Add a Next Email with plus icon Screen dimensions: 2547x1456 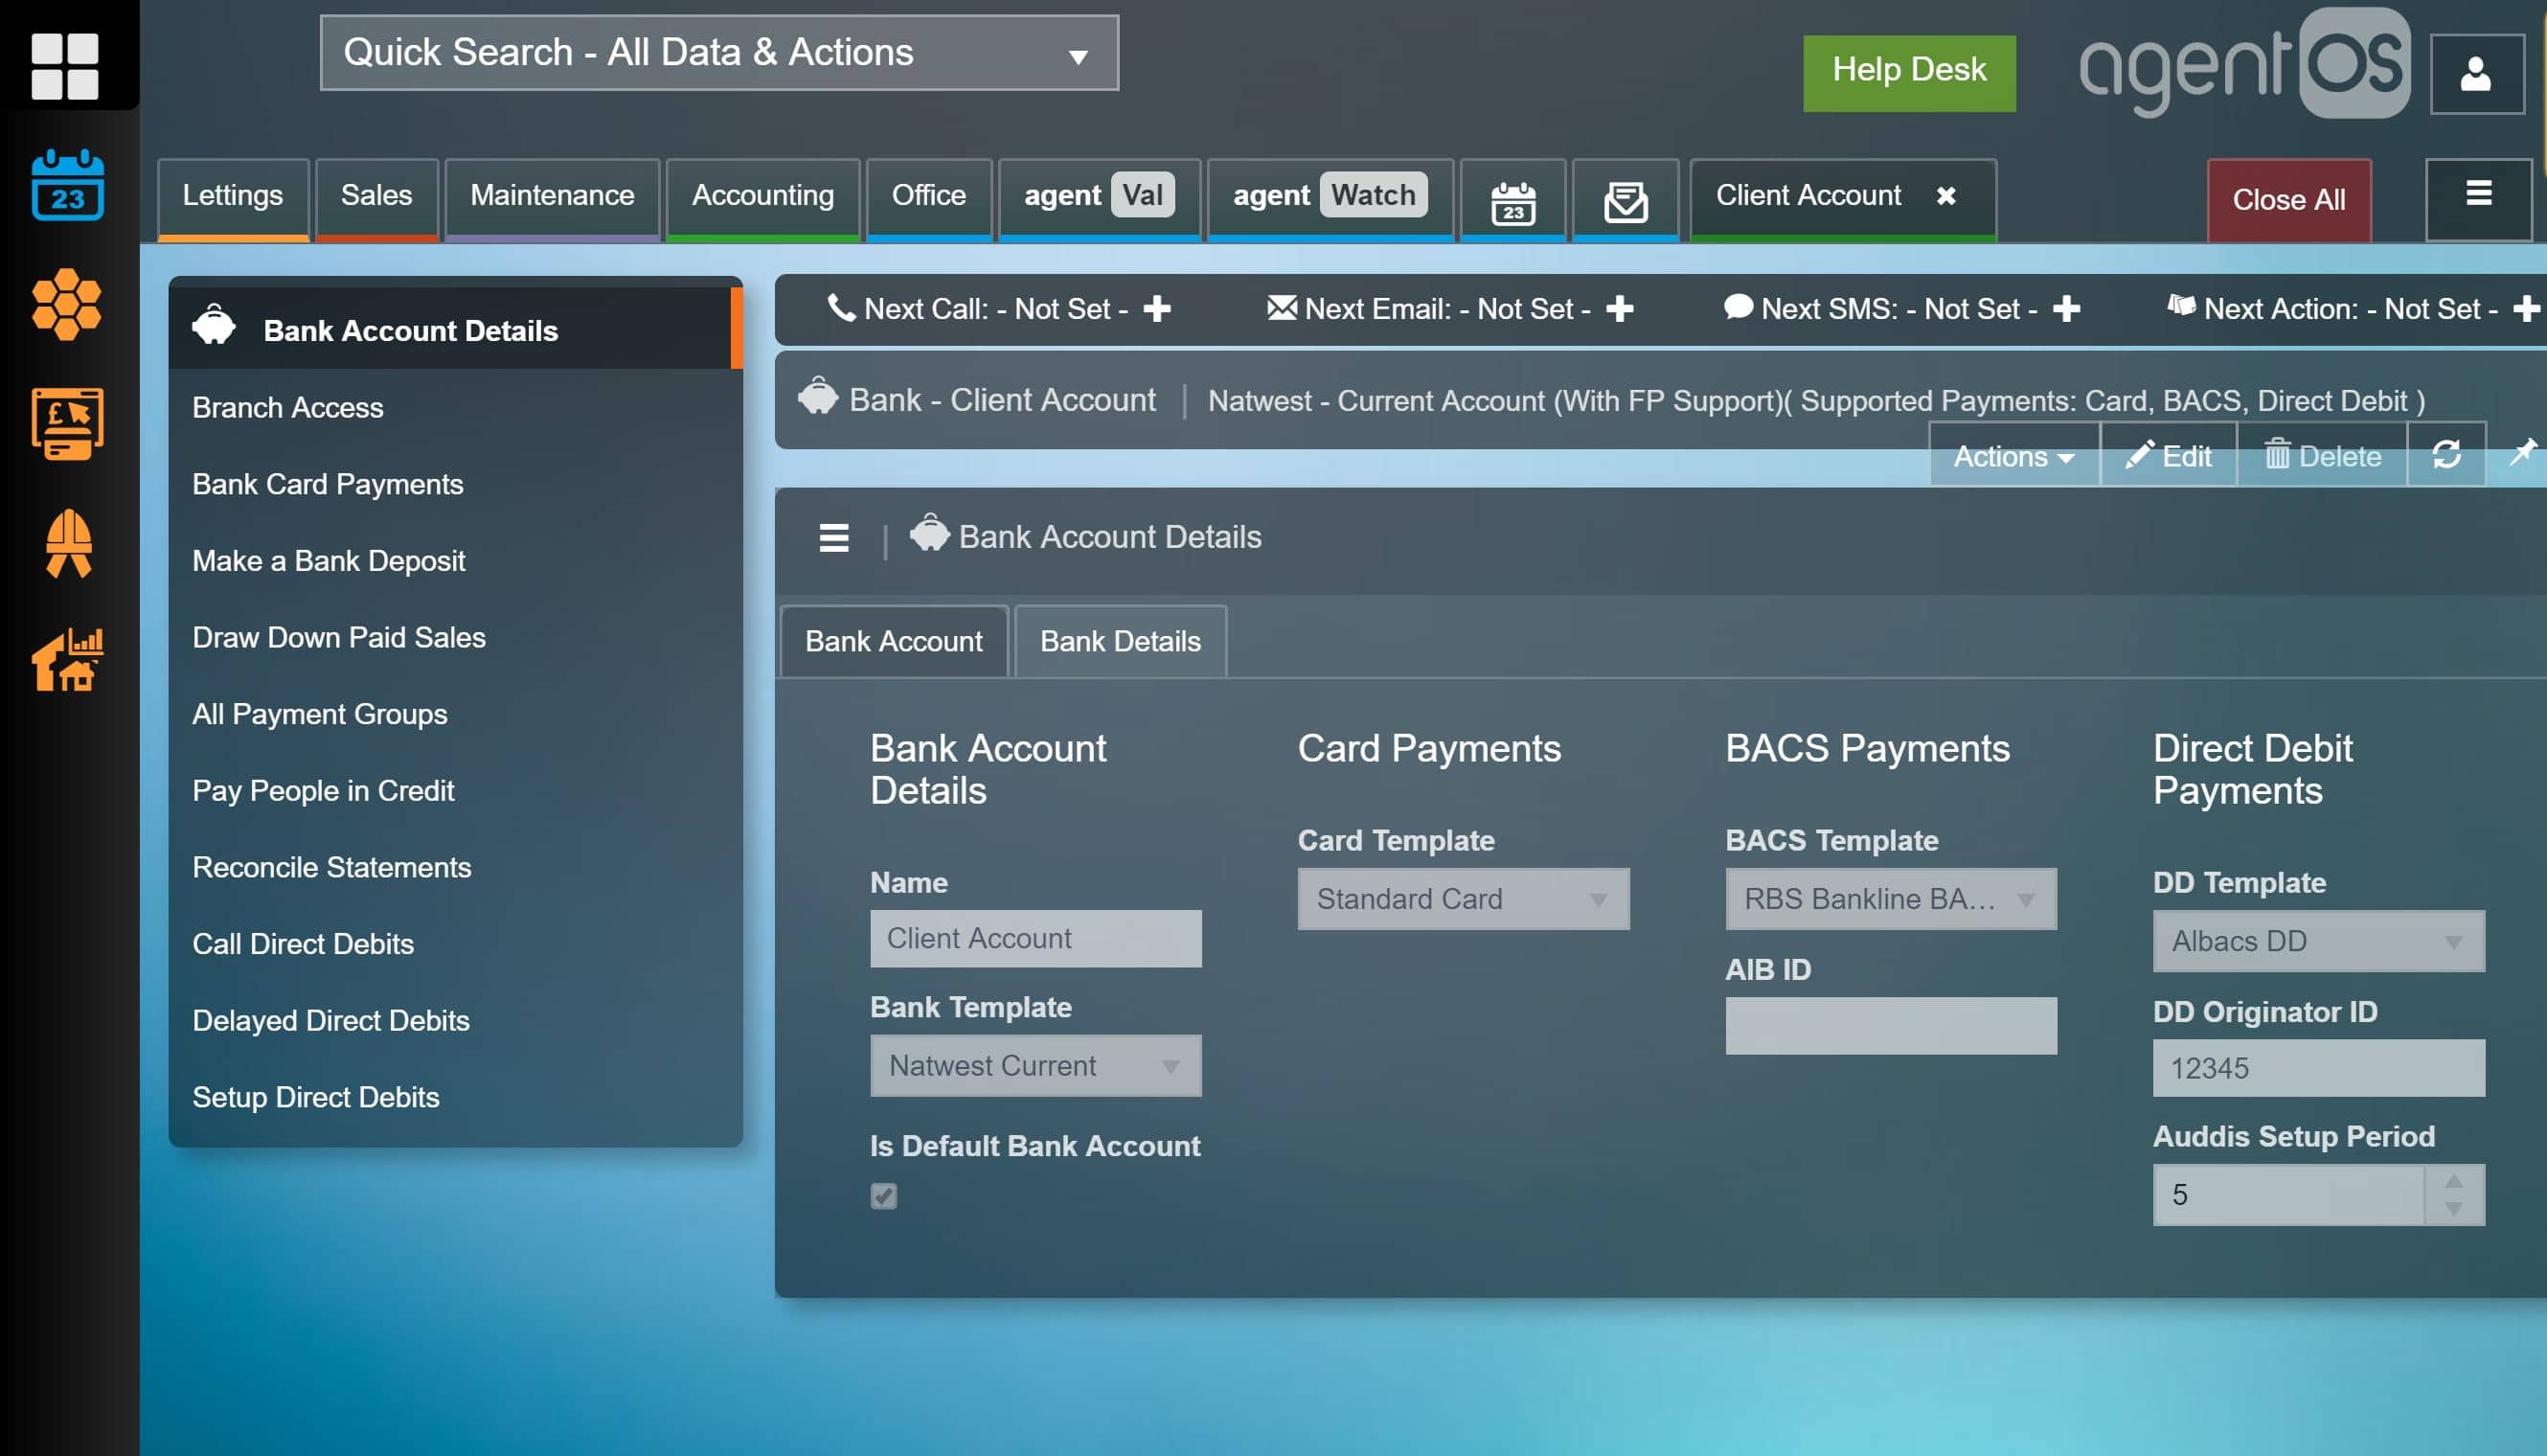point(1620,309)
